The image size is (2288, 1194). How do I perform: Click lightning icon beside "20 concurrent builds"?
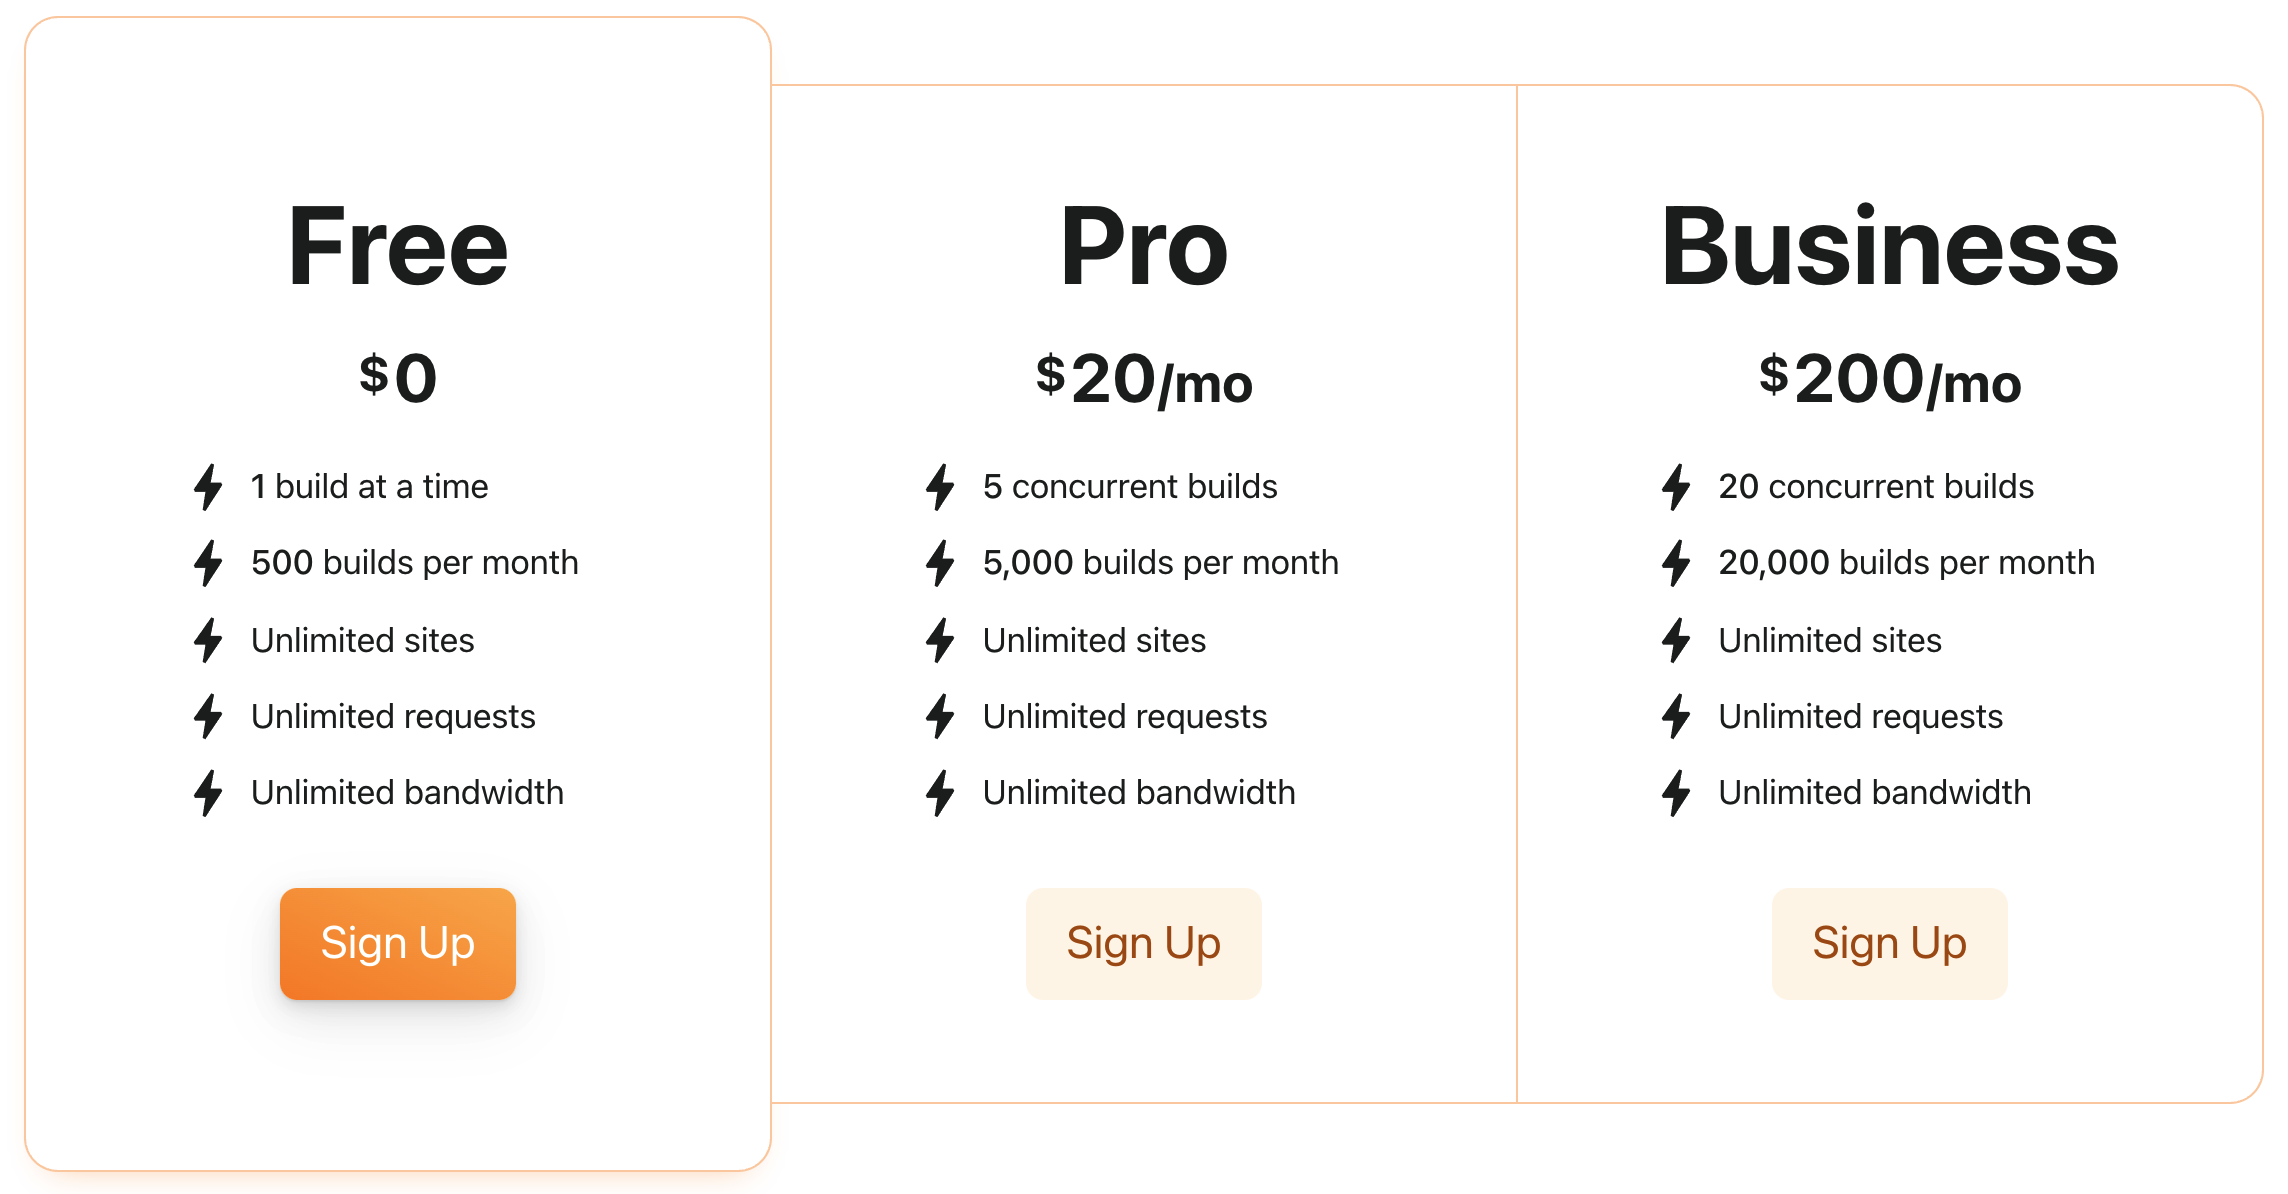pos(1676,487)
